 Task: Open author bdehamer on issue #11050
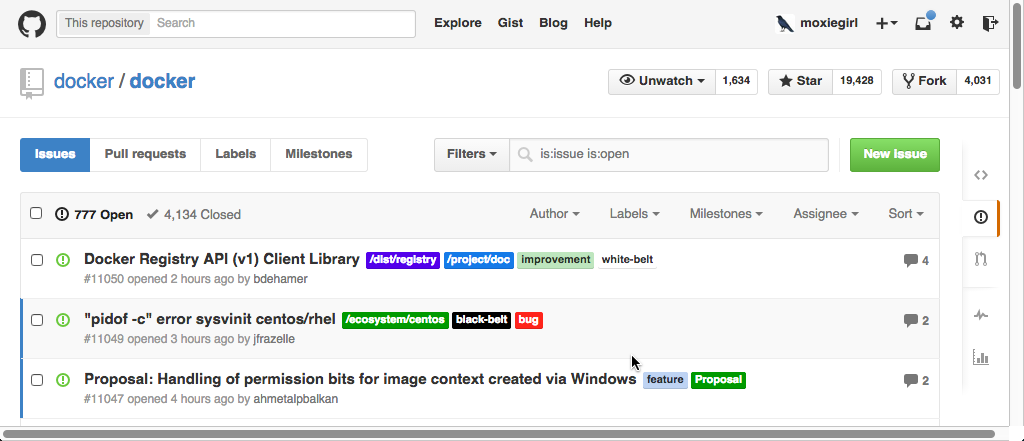(280, 279)
